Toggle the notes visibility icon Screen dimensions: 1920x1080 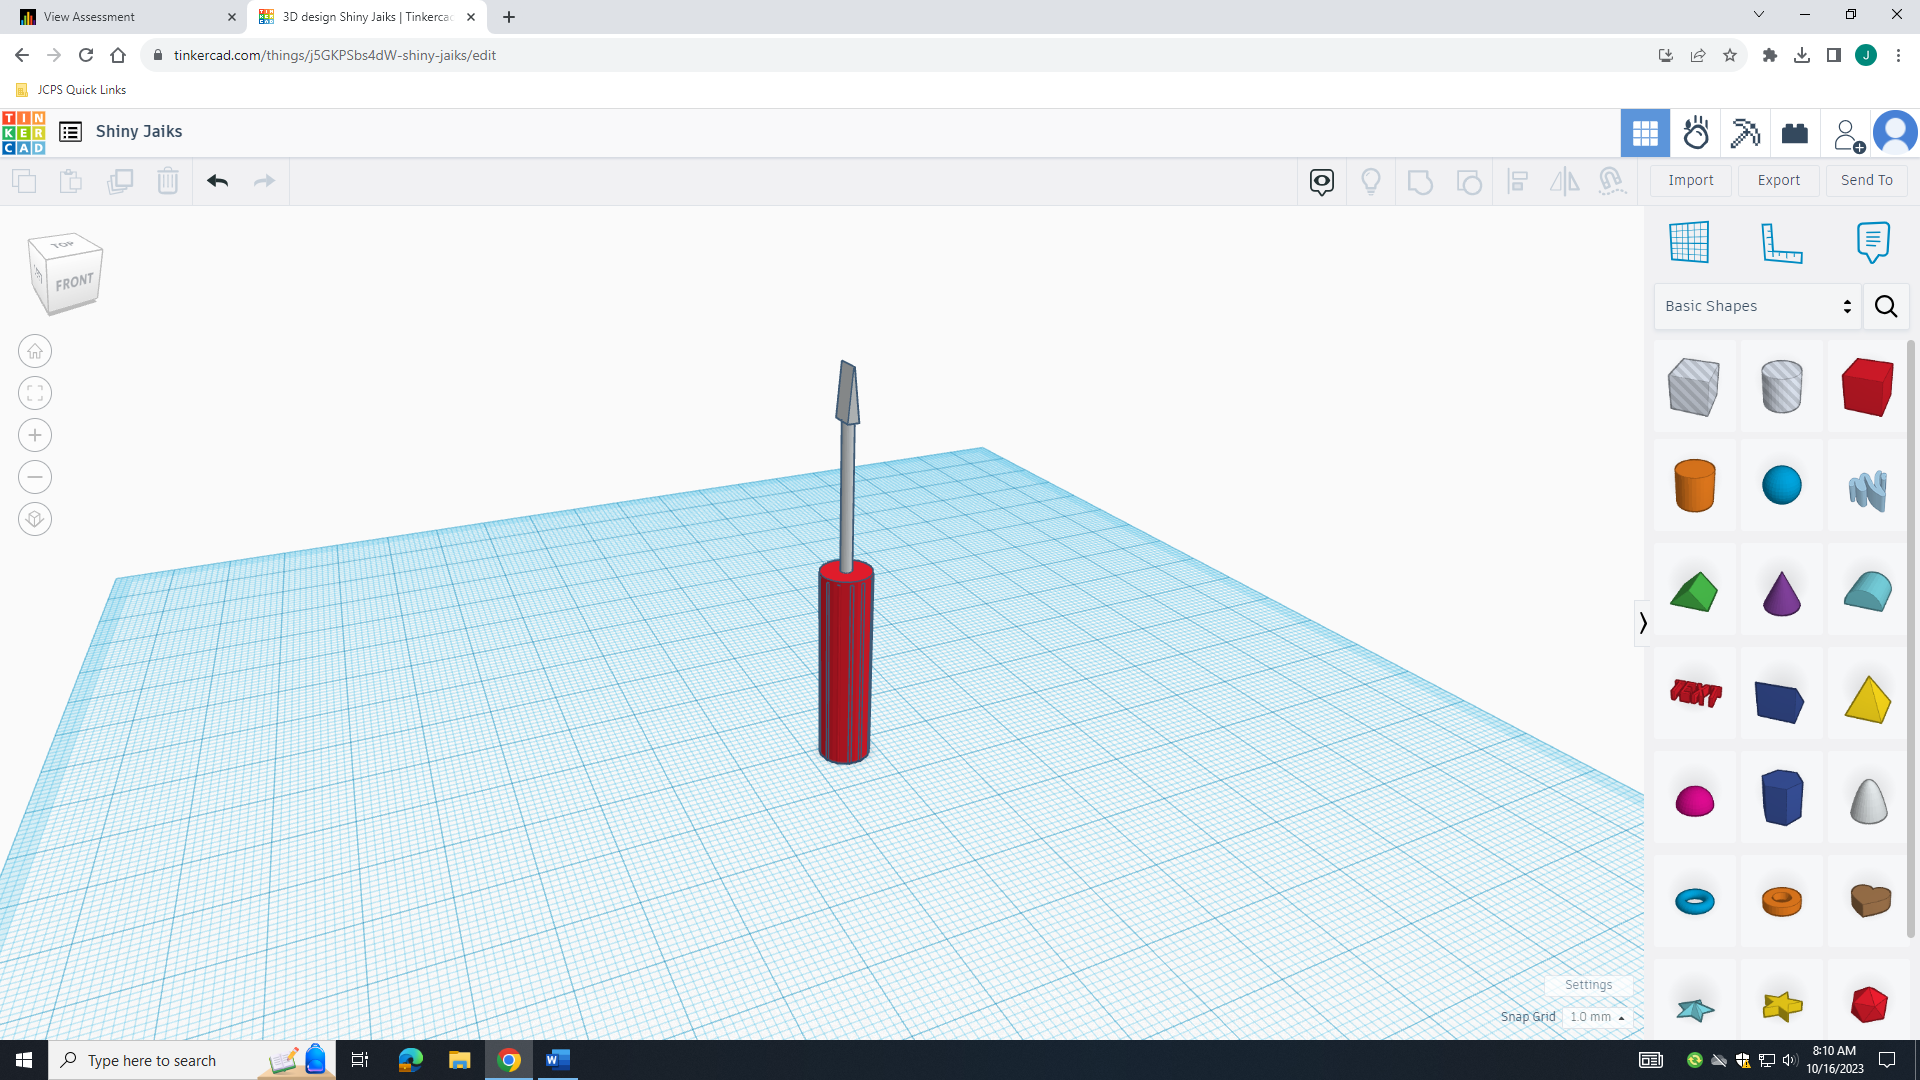[1322, 181]
